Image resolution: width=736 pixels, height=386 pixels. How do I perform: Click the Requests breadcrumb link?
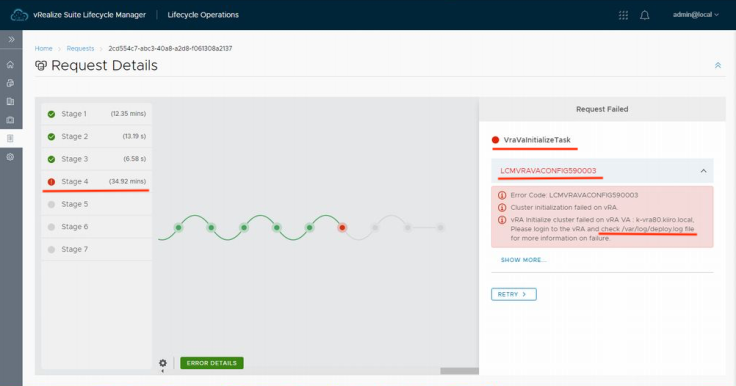80,48
